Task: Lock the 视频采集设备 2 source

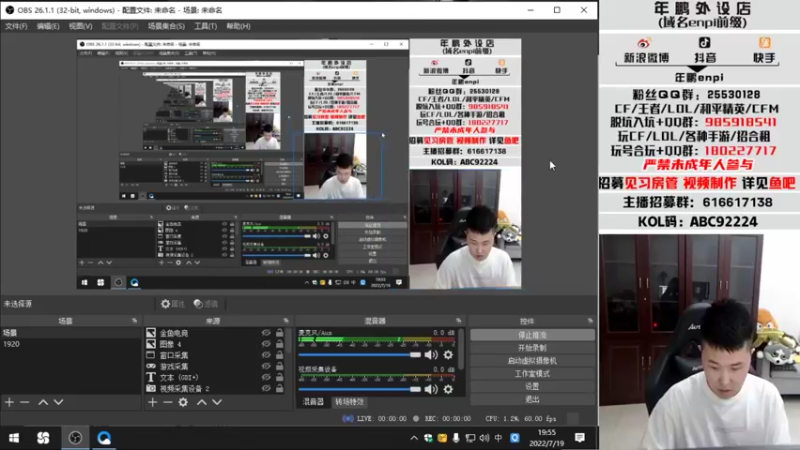Action: coord(280,388)
